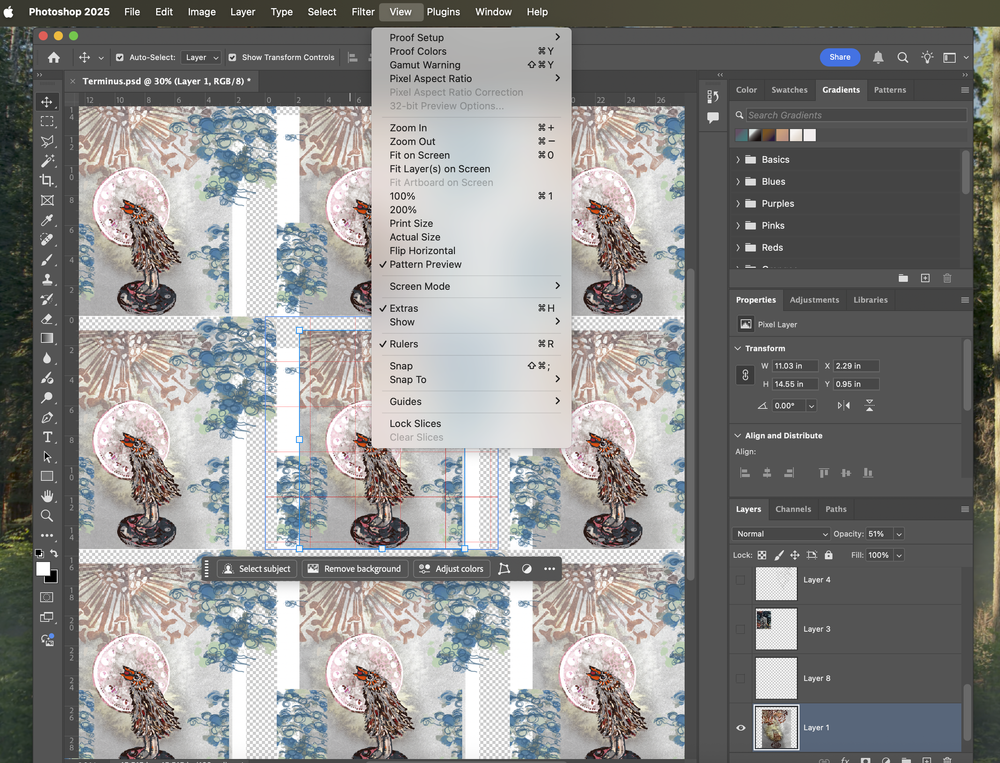The height and width of the screenshot is (763, 1000).
Task: Select the Type tool in toolbar
Action: pyautogui.click(x=47, y=437)
